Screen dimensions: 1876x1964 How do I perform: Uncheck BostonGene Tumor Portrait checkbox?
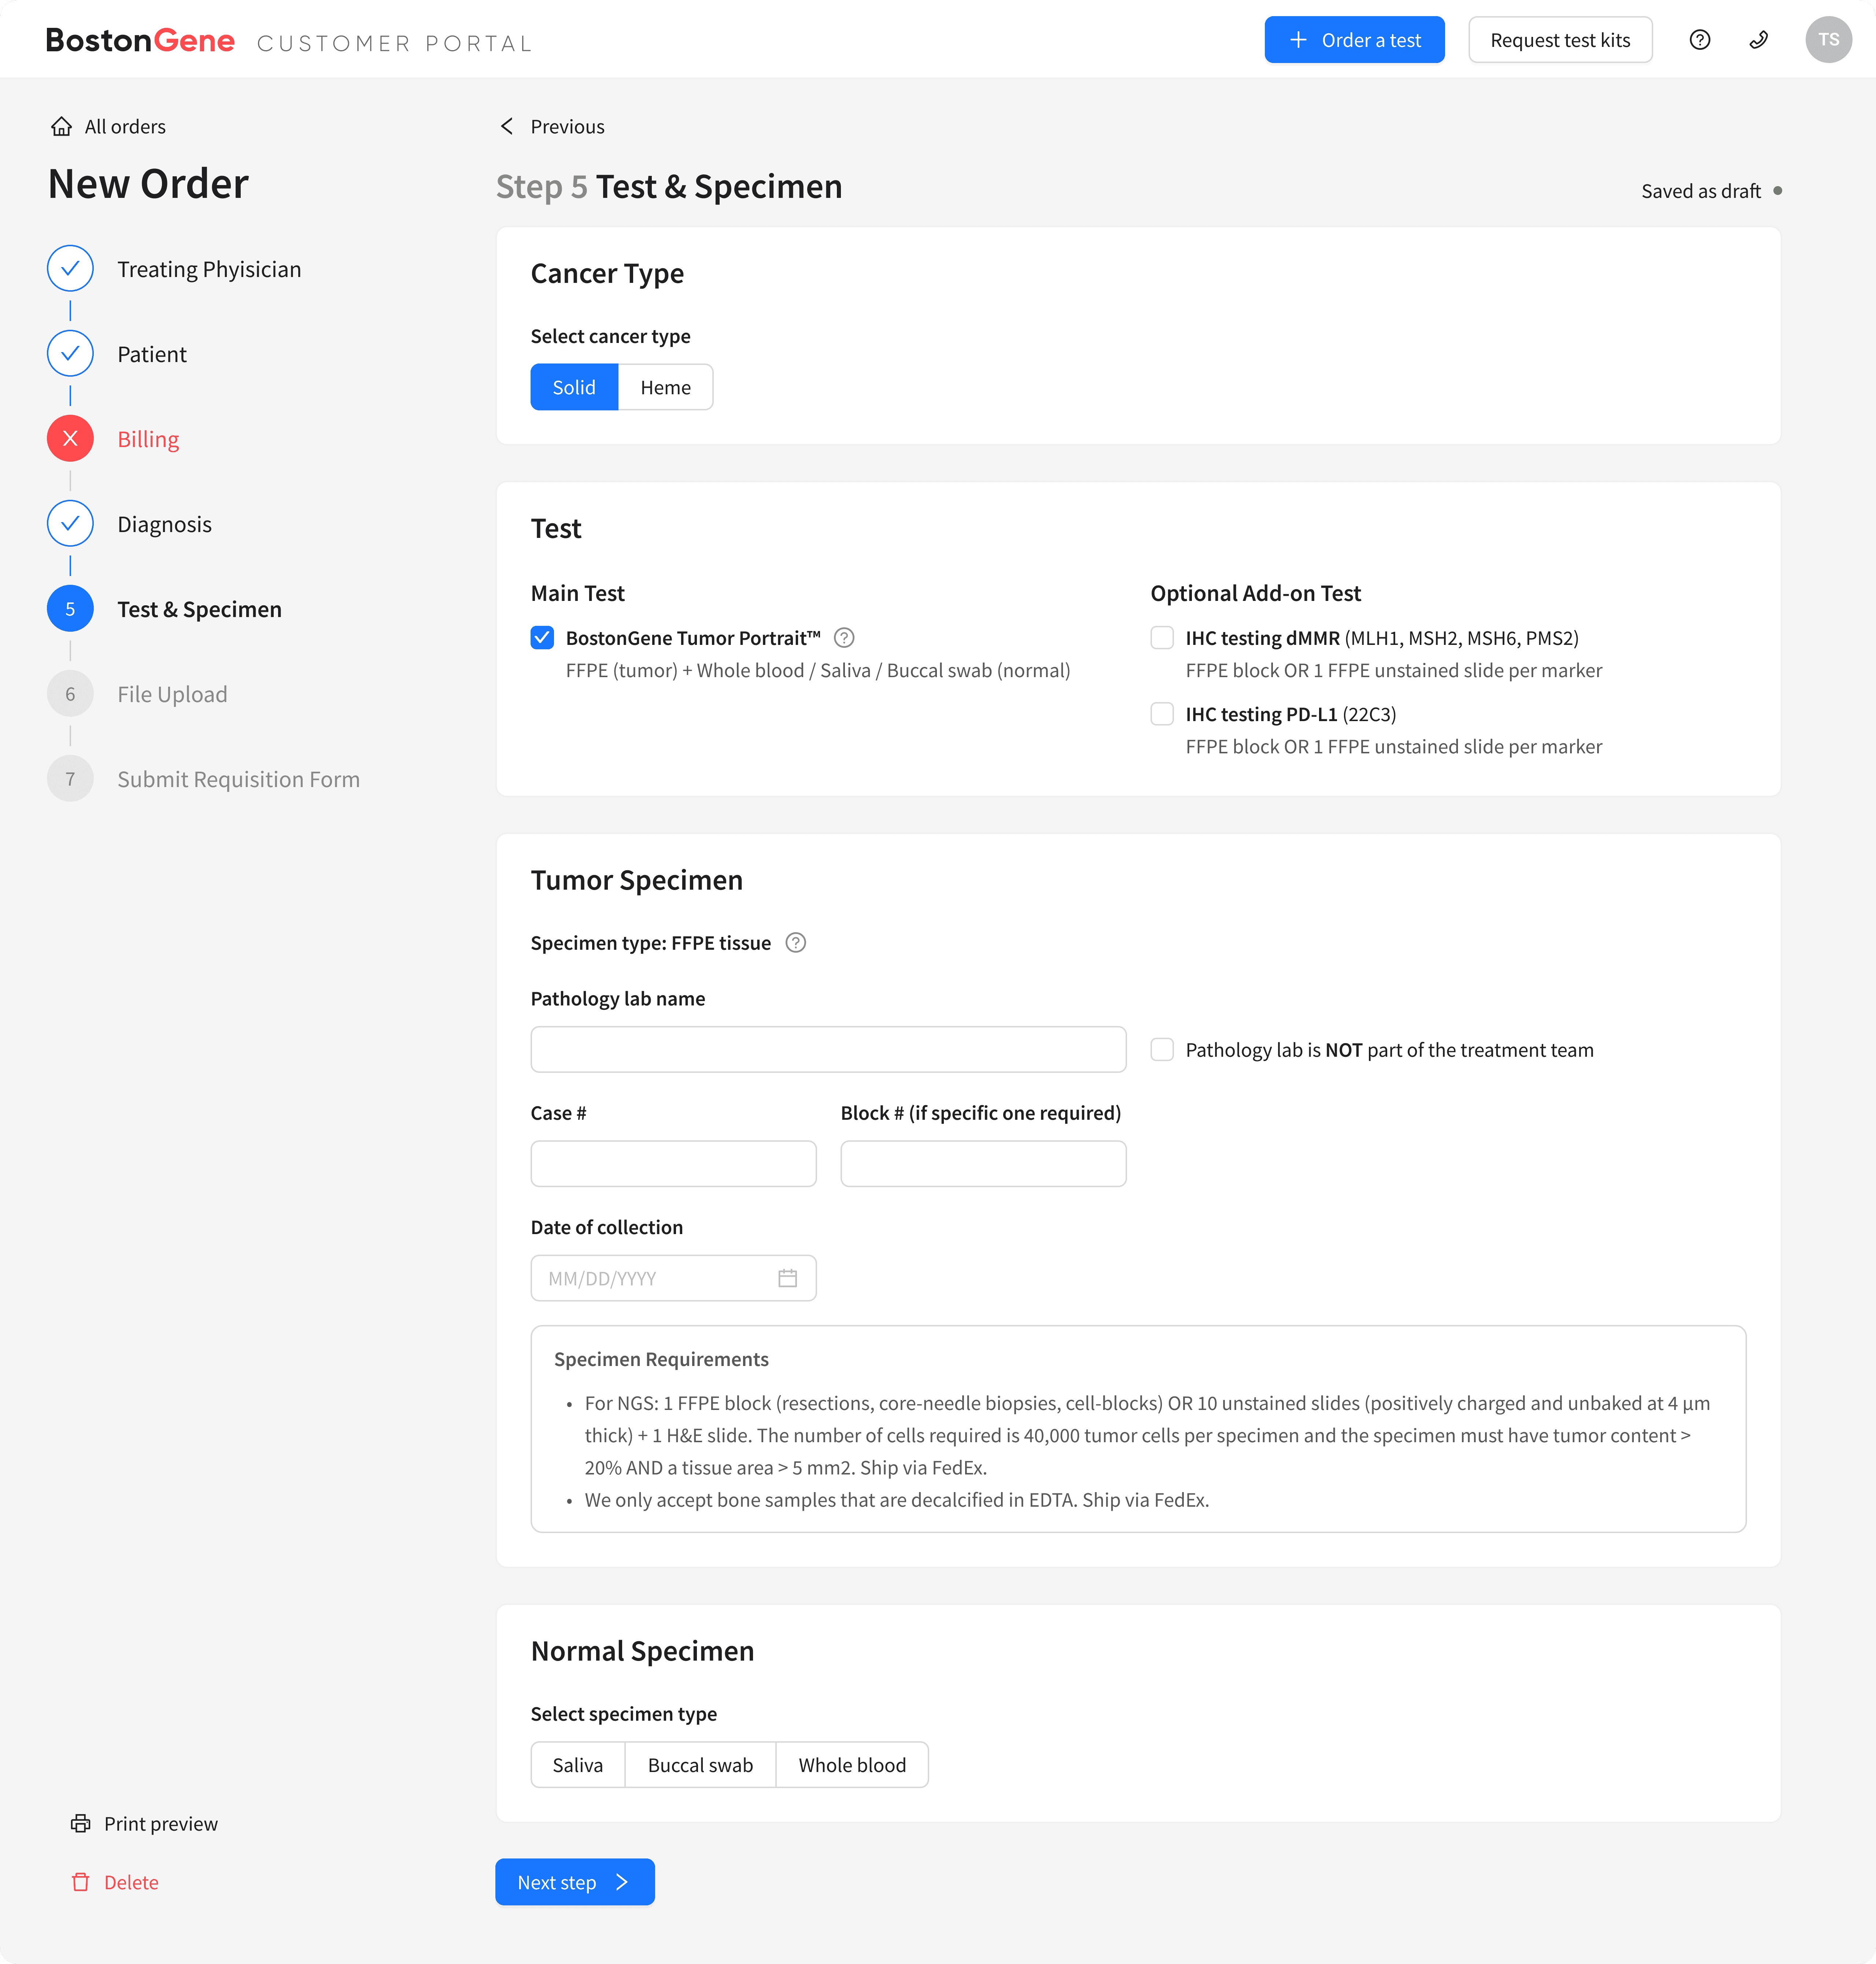coord(542,638)
